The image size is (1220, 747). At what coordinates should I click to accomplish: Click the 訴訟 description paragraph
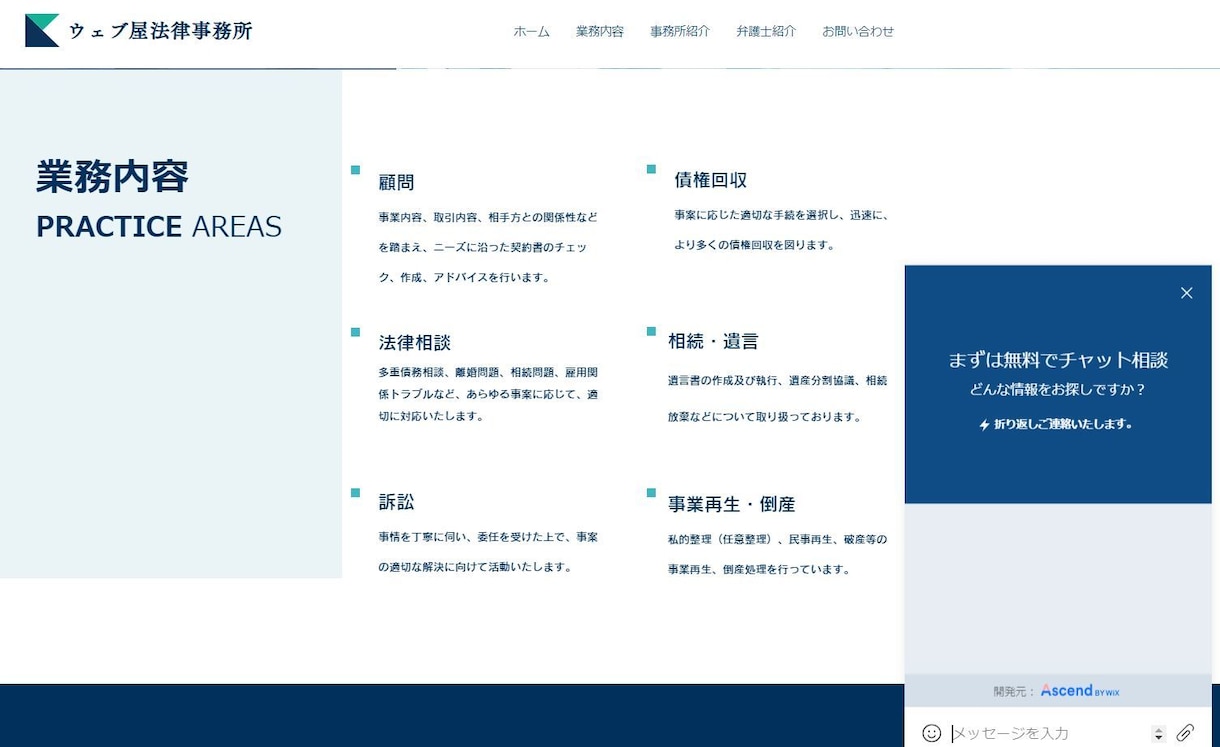tap(488, 552)
